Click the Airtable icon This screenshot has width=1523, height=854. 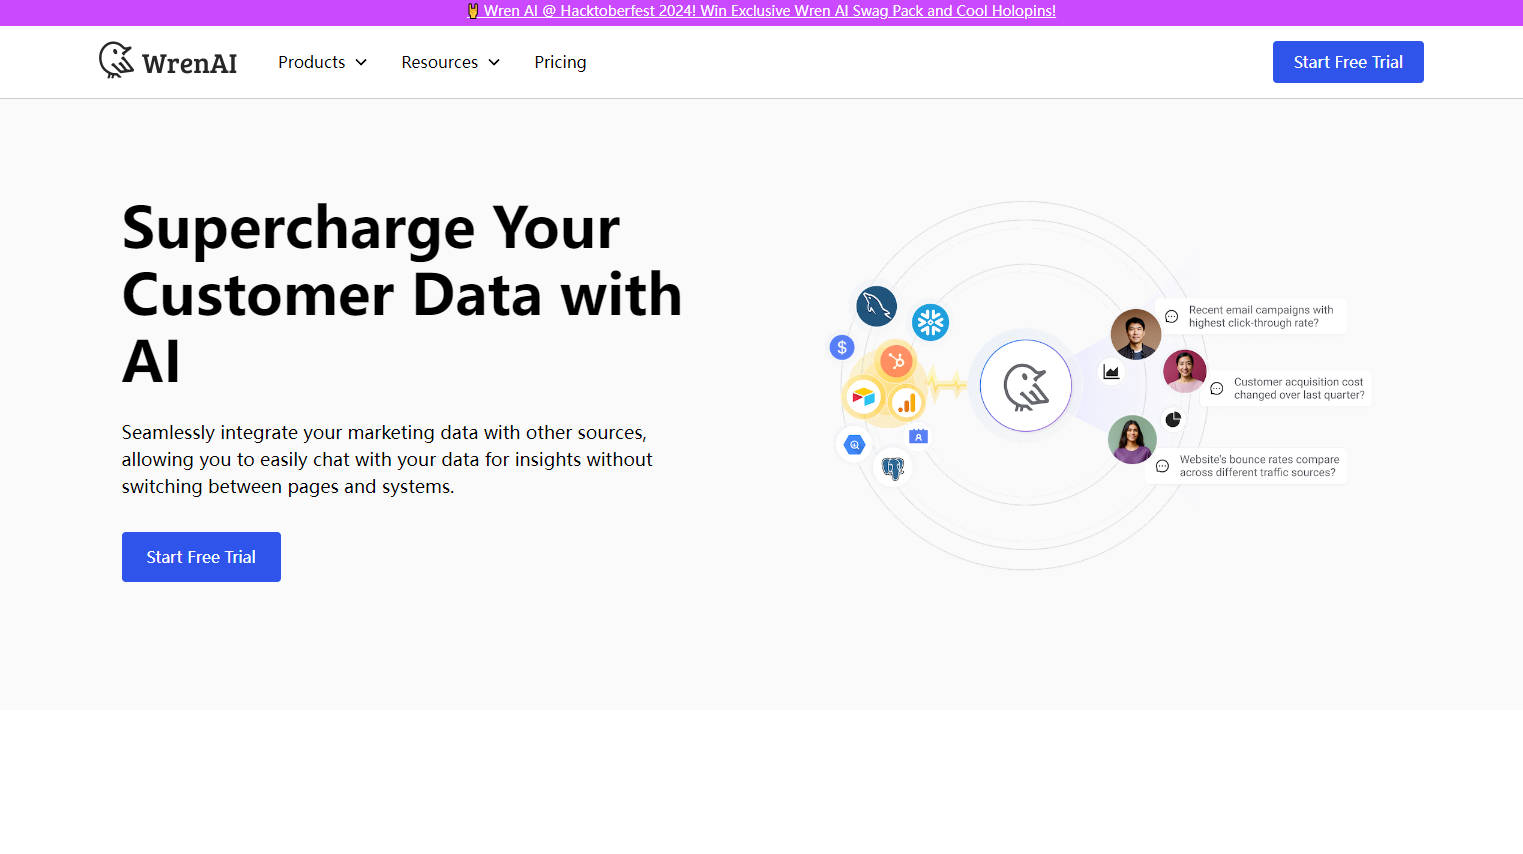(x=863, y=397)
